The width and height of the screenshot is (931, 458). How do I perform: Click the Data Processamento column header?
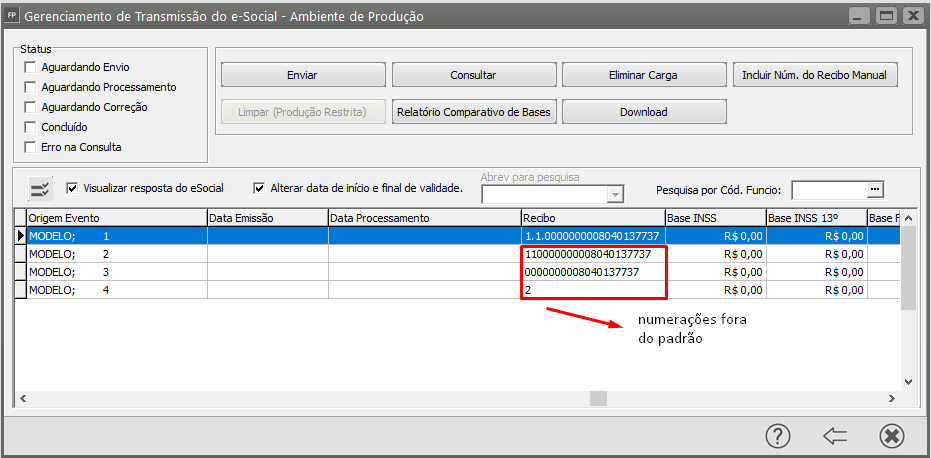tap(425, 218)
